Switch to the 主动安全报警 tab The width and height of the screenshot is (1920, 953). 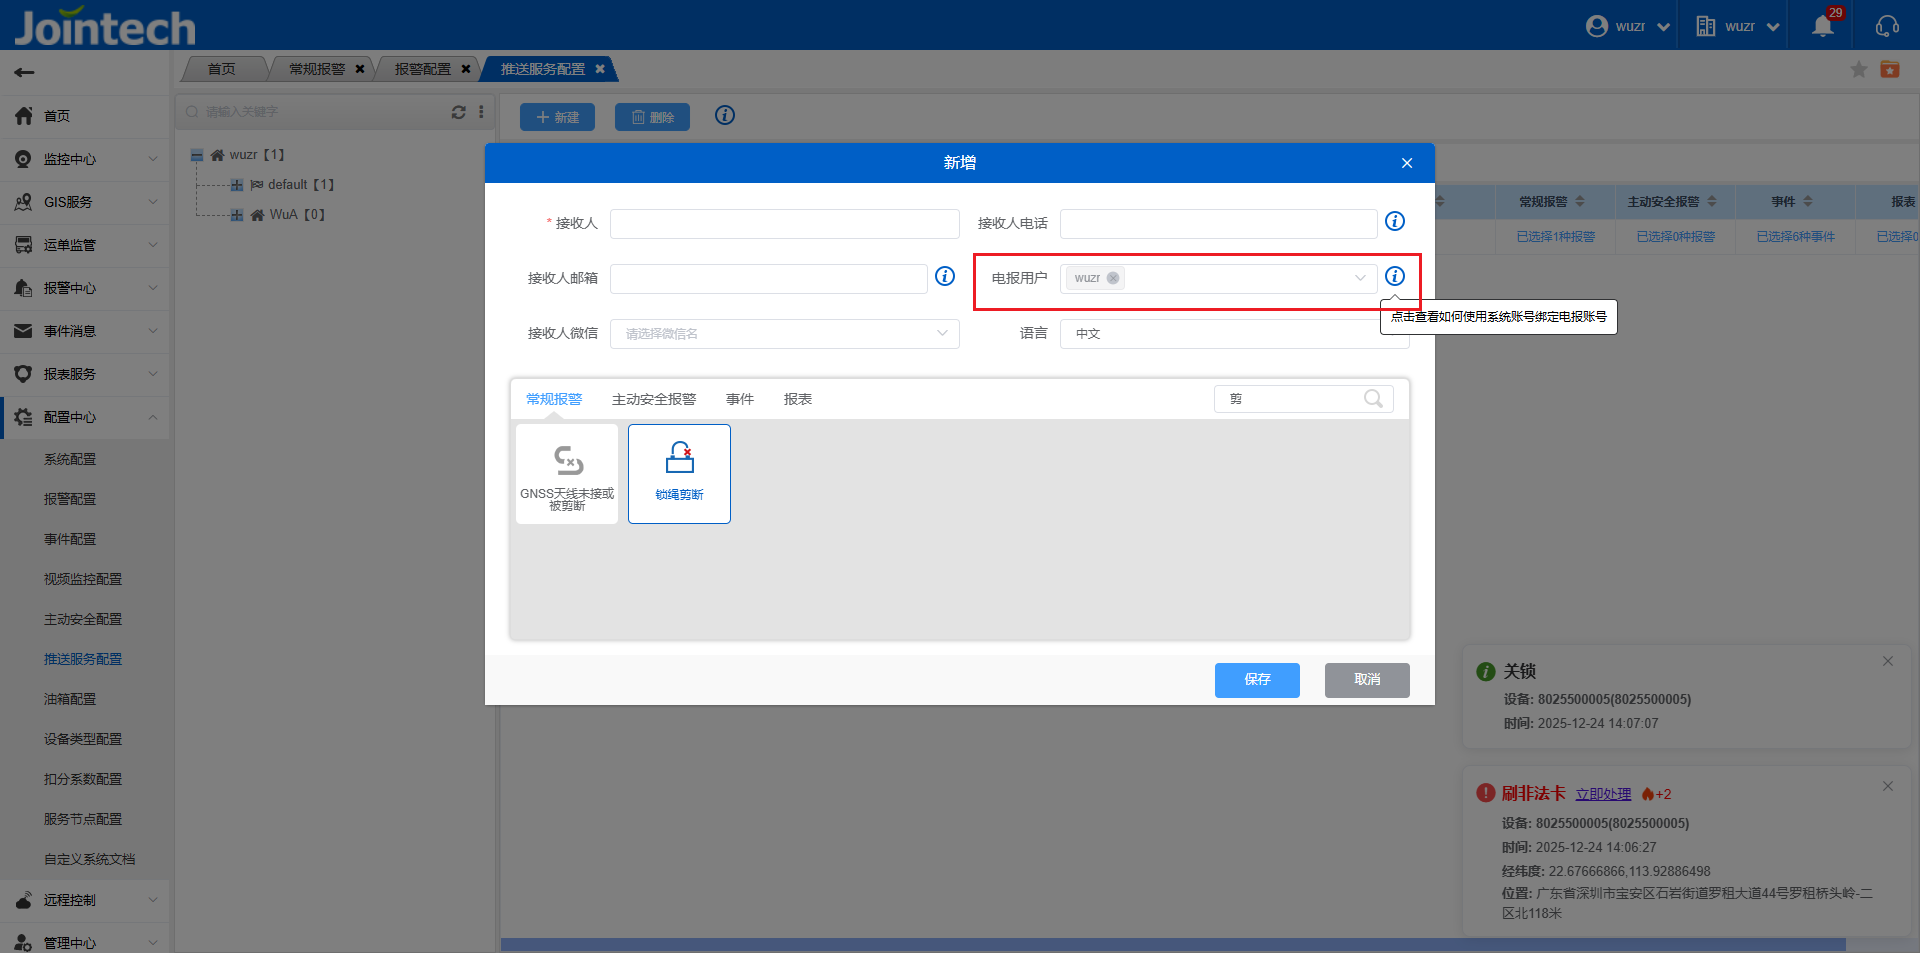pos(653,399)
